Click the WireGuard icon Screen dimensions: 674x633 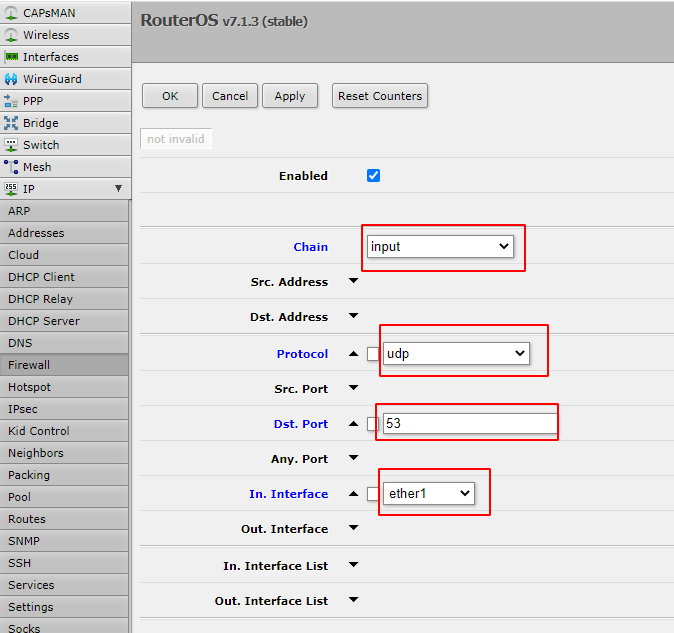click(11, 79)
